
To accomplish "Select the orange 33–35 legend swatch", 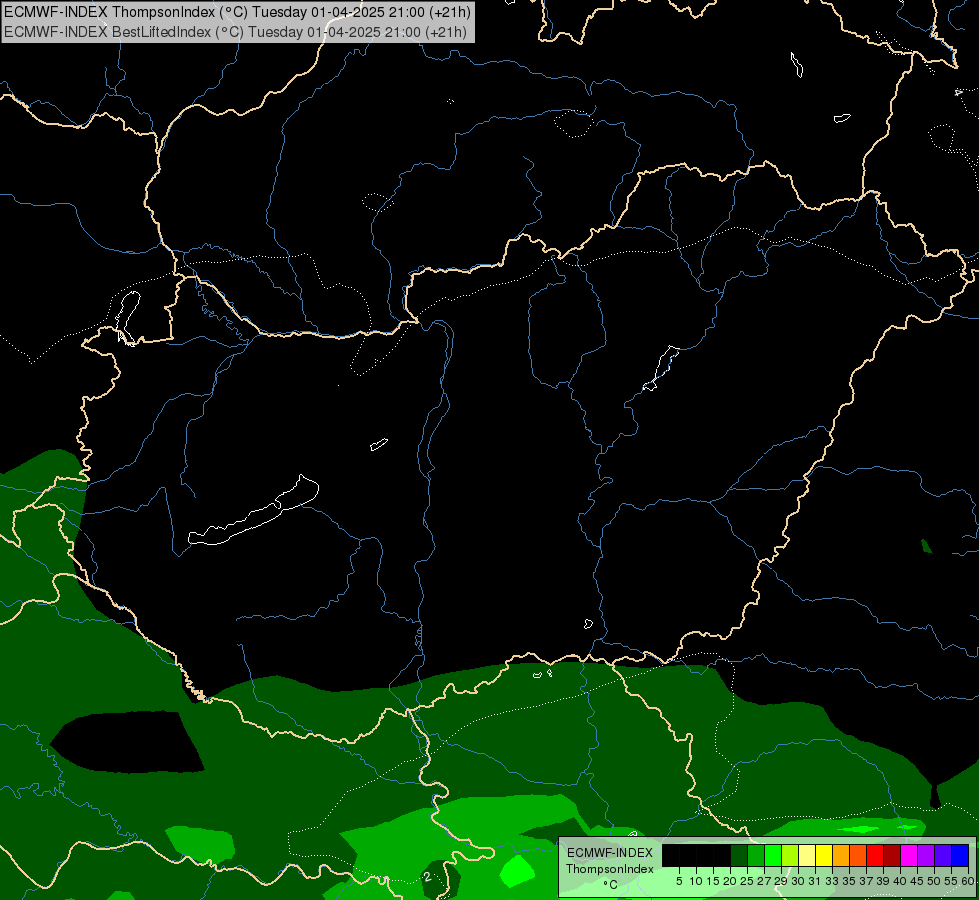I will [841, 855].
